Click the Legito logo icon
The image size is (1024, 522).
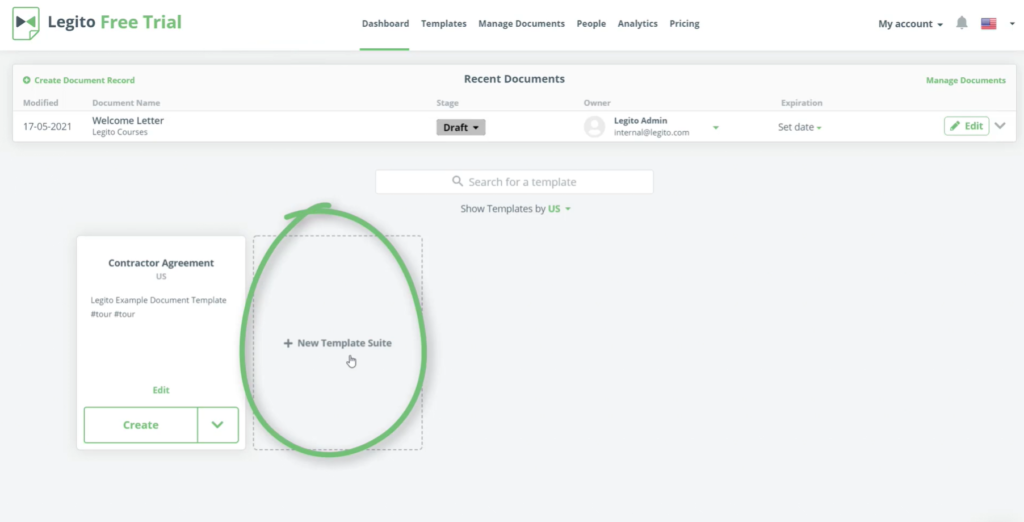[x=26, y=24]
